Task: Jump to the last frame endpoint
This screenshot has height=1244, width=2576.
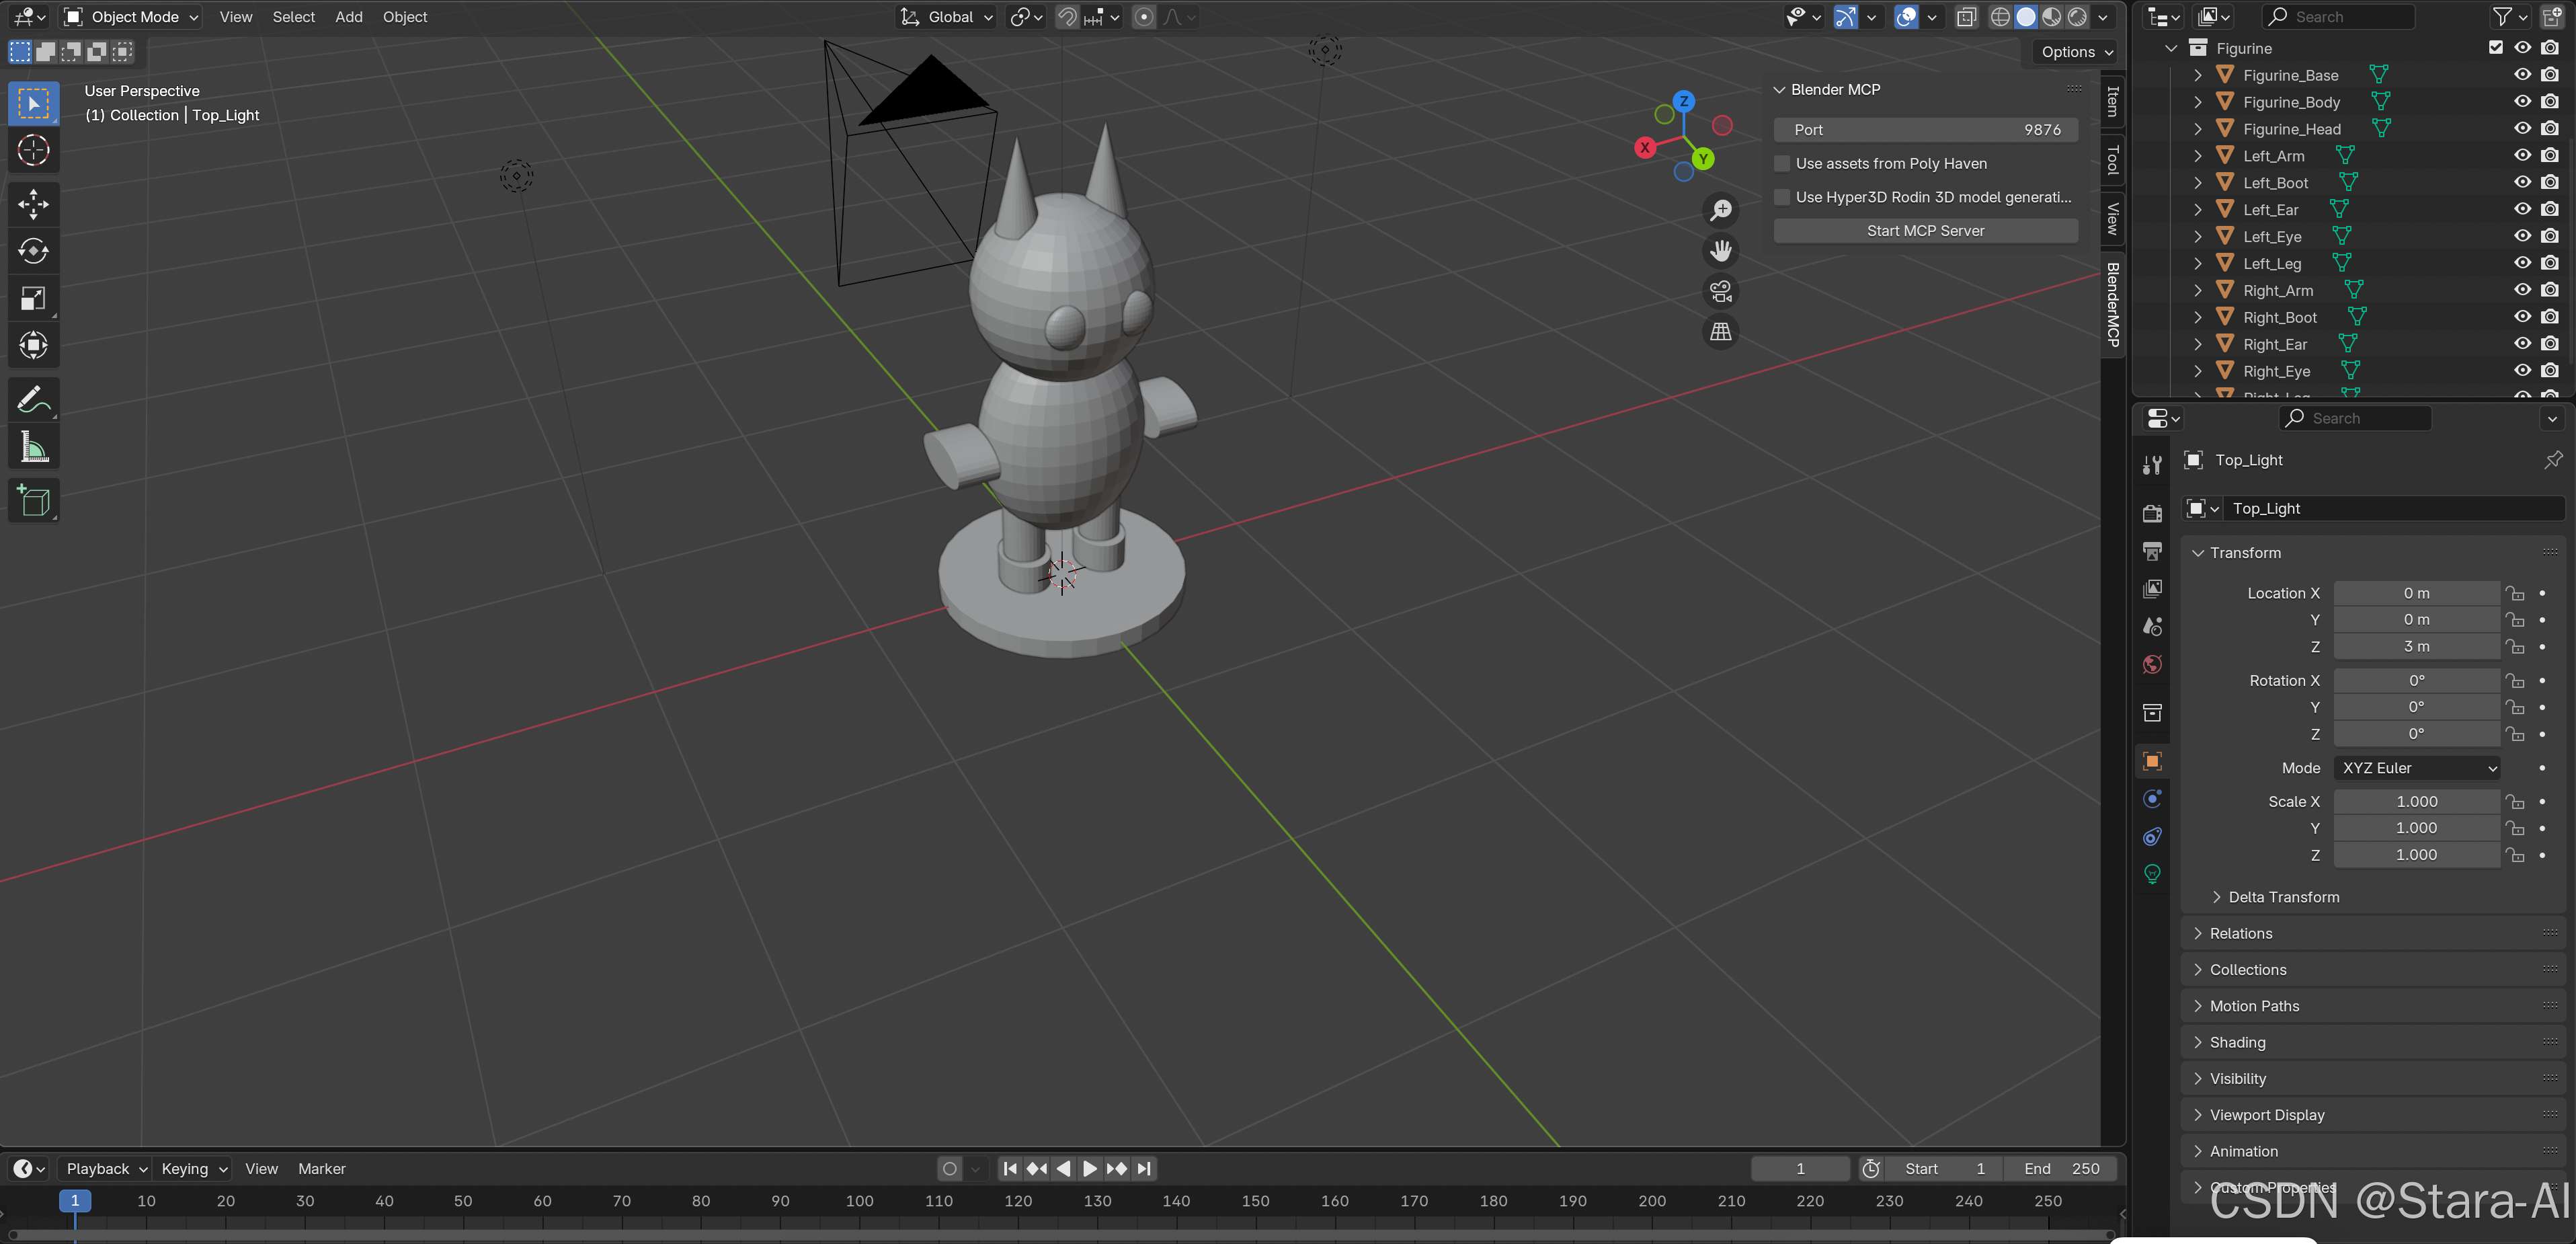Action: tap(1144, 1169)
